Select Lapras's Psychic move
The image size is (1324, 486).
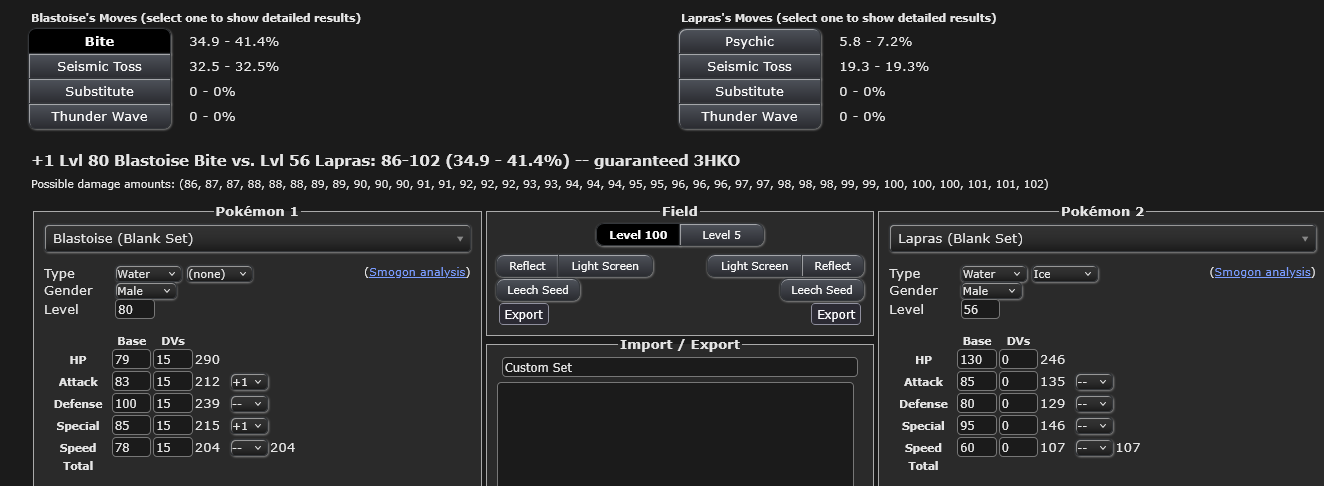[750, 41]
